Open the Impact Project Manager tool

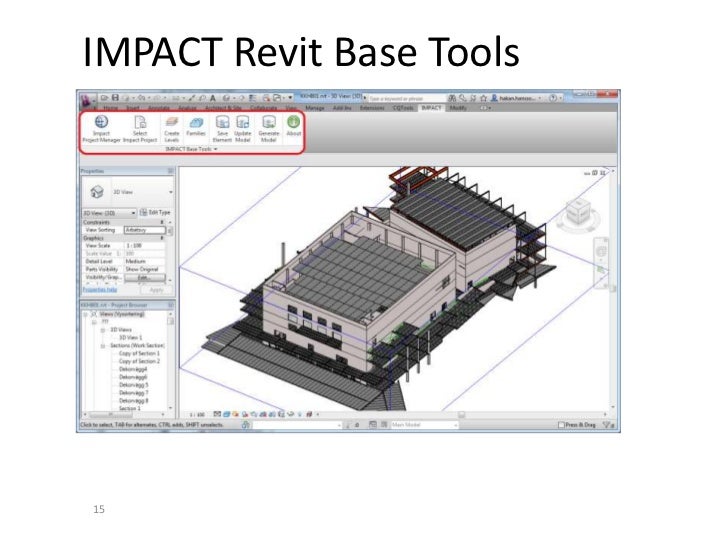101,129
